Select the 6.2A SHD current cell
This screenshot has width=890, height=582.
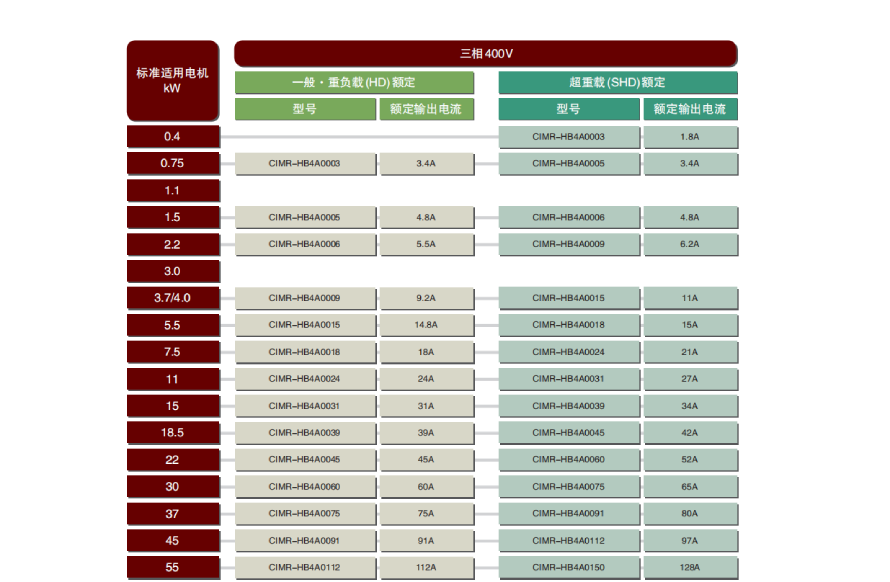[x=690, y=244]
